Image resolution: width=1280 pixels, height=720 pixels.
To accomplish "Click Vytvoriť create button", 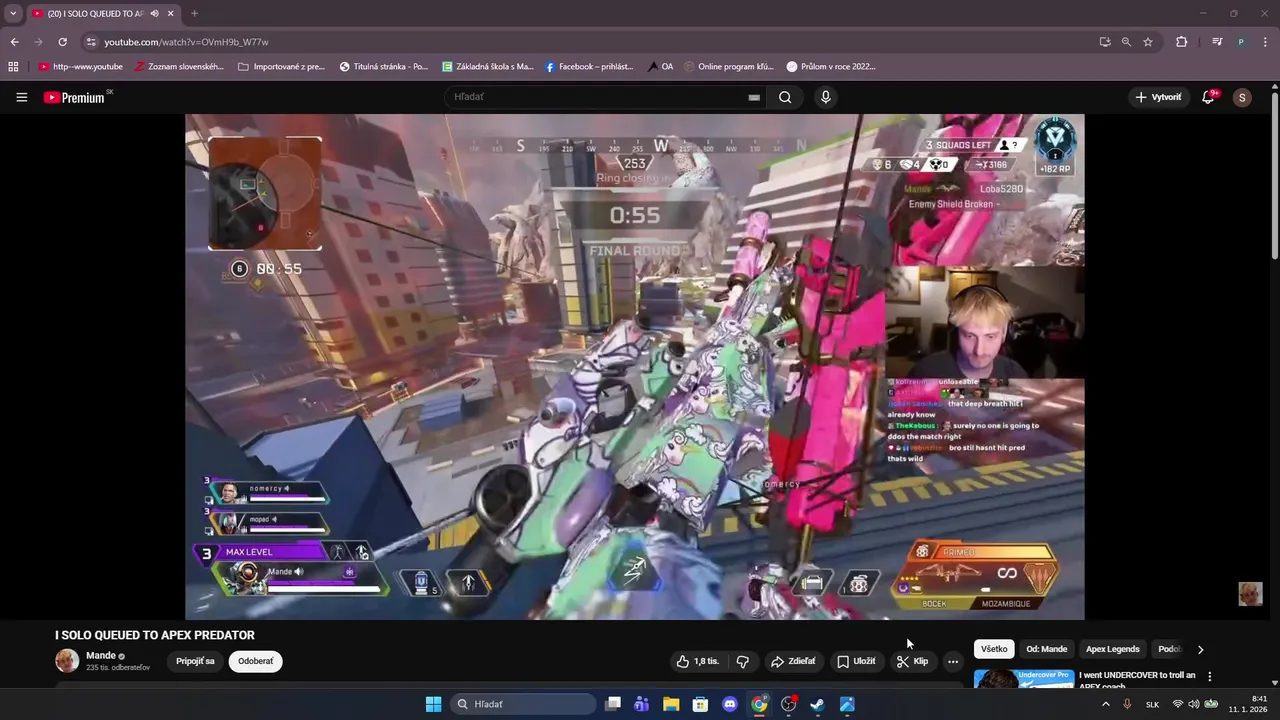I will [x=1158, y=97].
